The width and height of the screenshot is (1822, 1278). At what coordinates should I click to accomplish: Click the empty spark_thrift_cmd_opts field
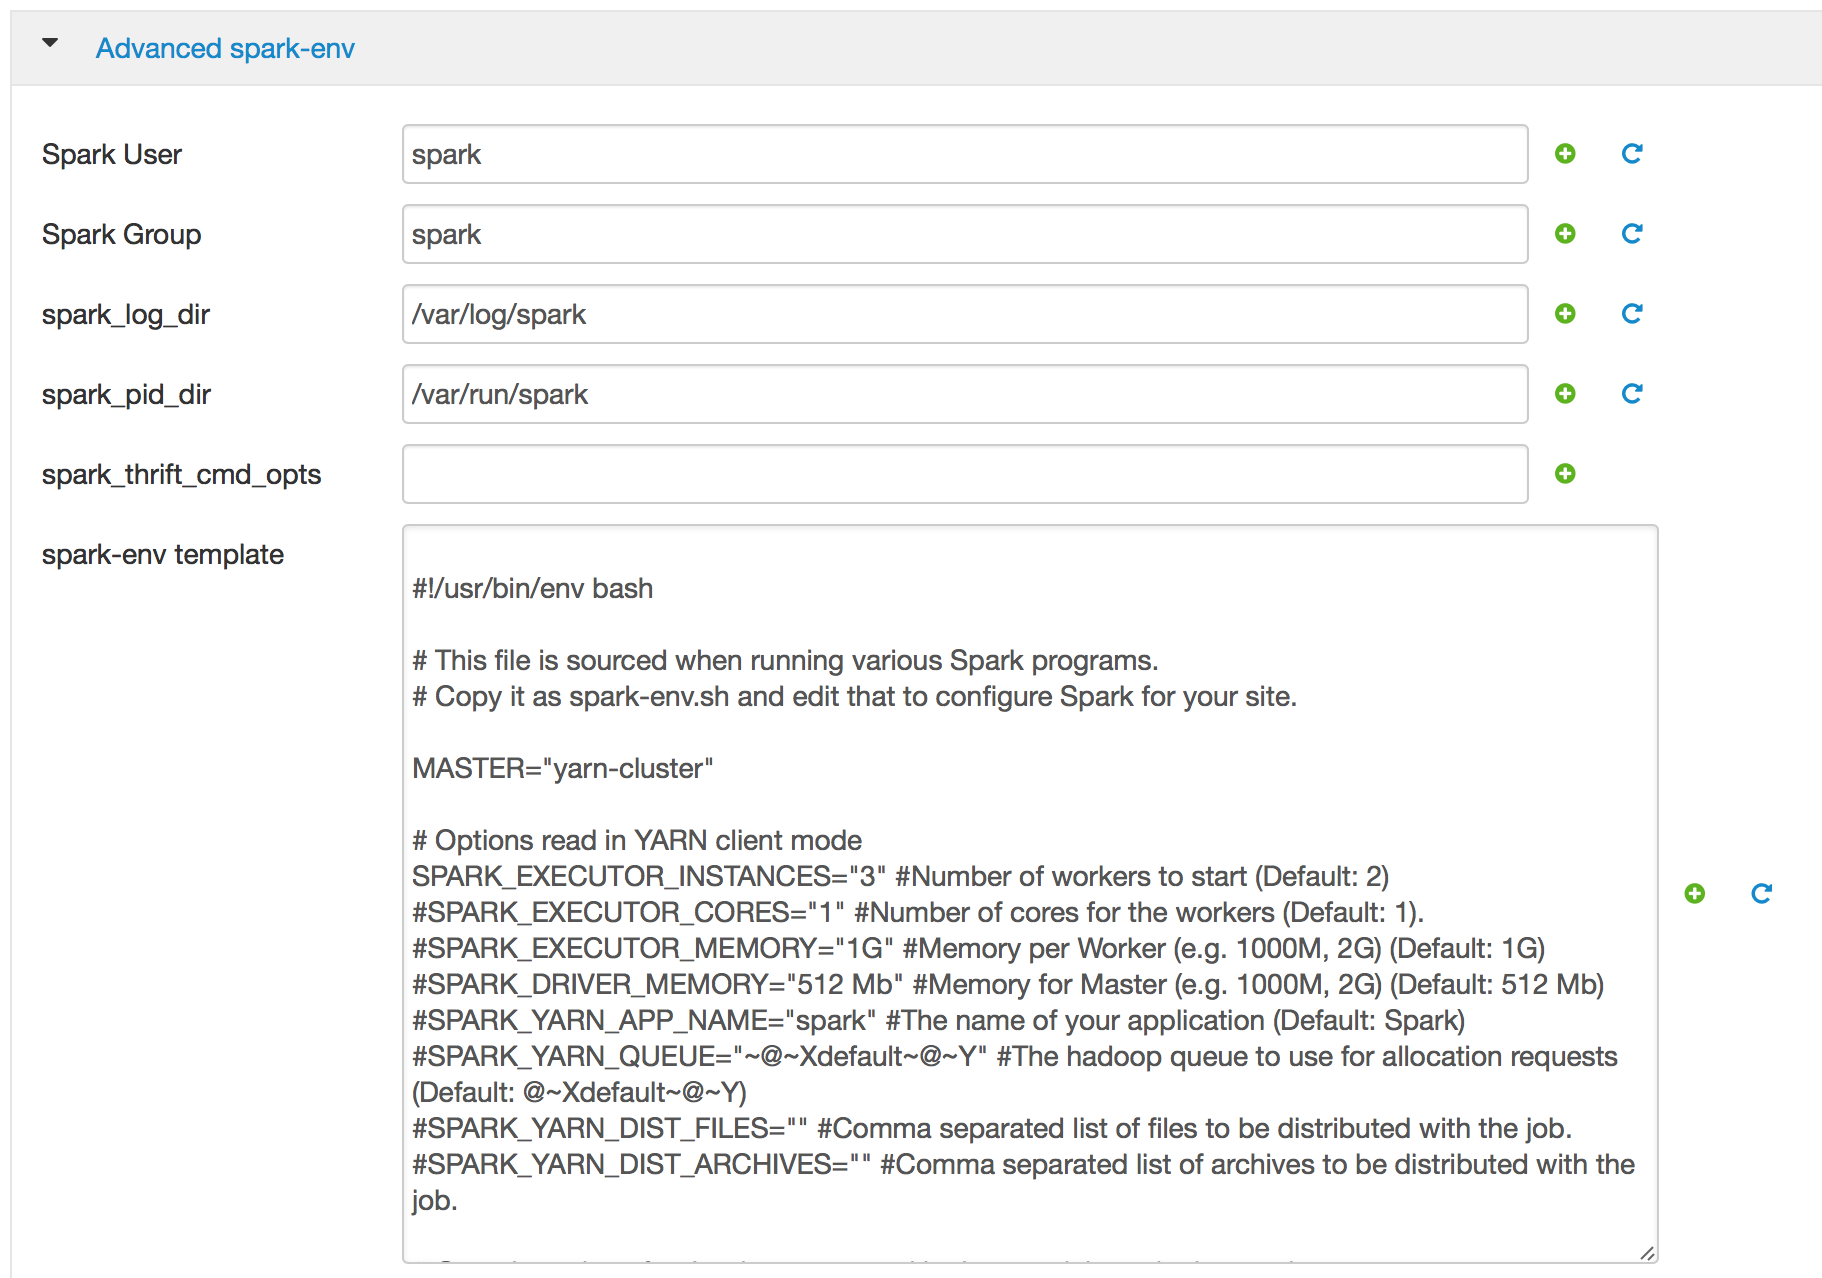tap(964, 474)
